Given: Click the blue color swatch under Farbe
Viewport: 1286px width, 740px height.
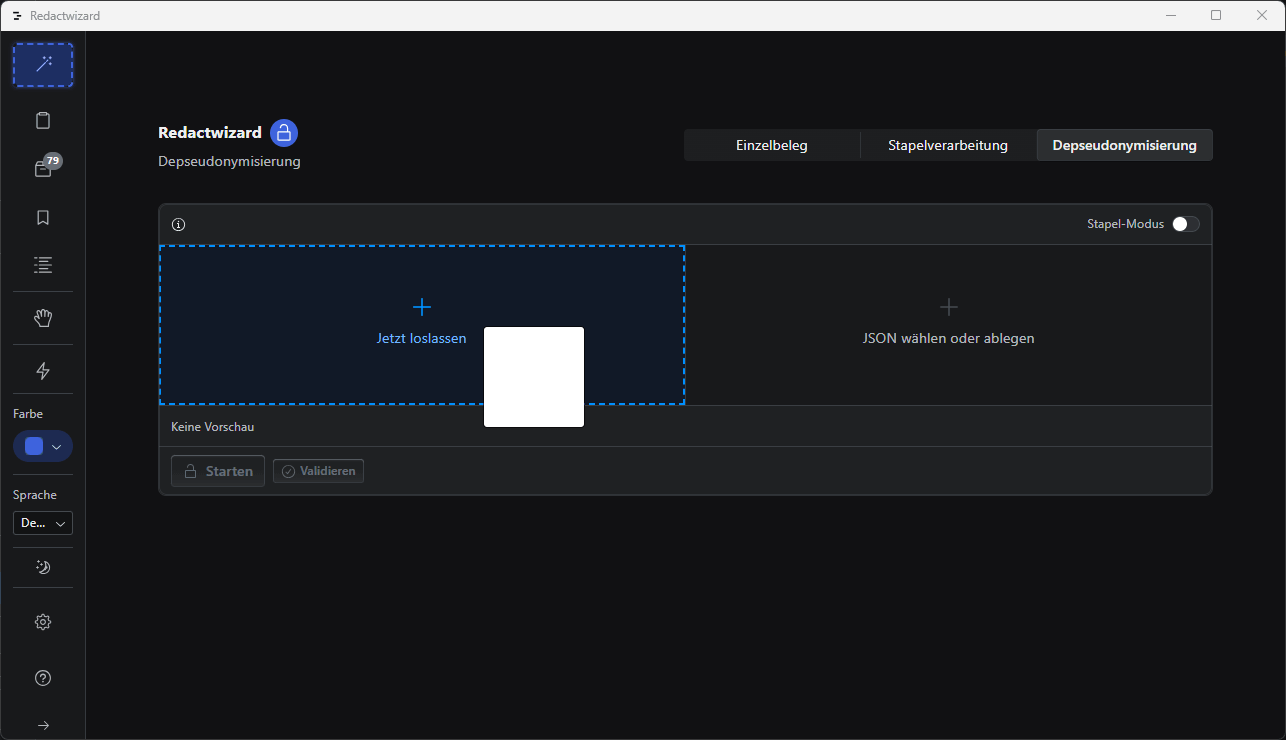Looking at the screenshot, I should (34, 446).
